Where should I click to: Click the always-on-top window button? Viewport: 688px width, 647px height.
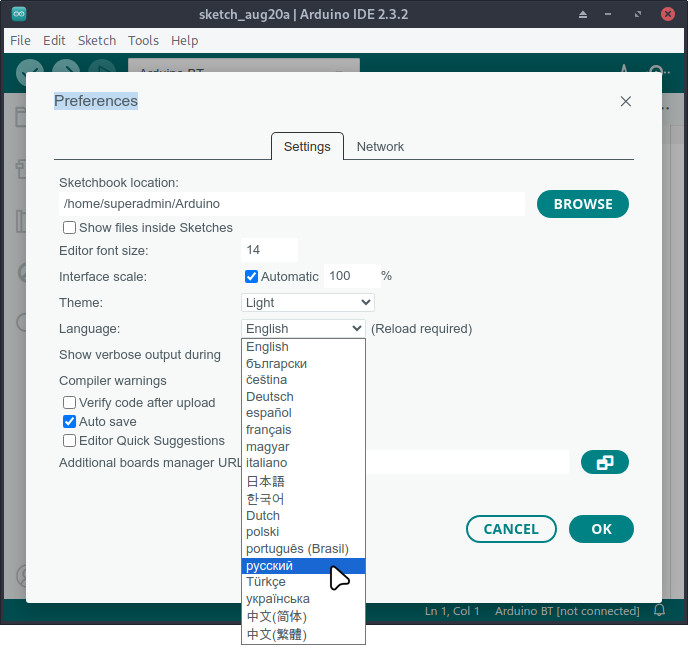click(583, 14)
